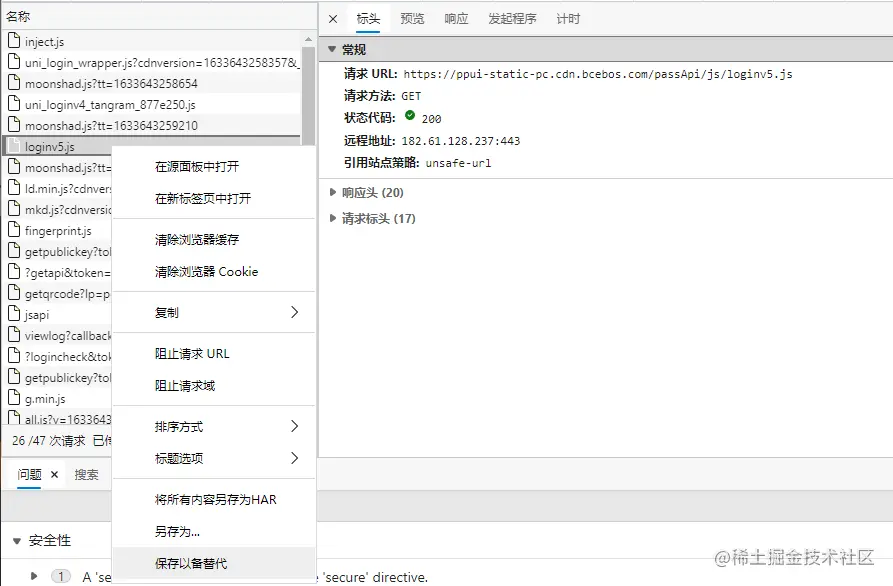893x586 pixels.
Task: Collapse the 安全性 issues group
Action: click(17, 540)
